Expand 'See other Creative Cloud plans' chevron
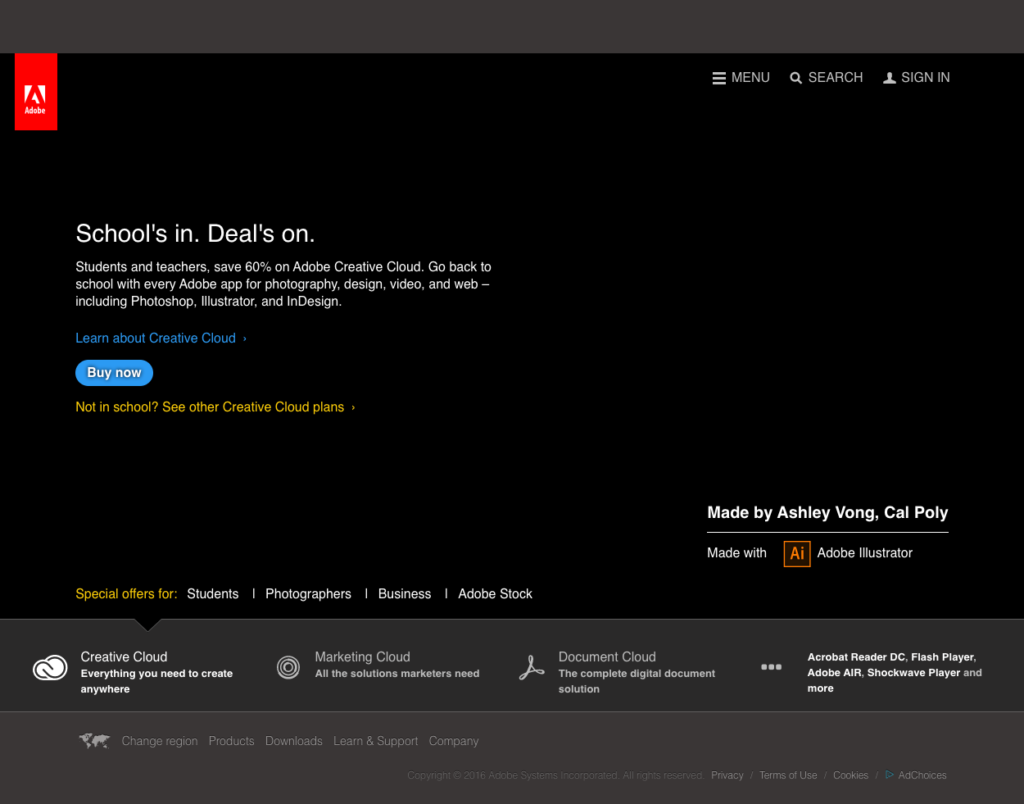 pos(352,407)
